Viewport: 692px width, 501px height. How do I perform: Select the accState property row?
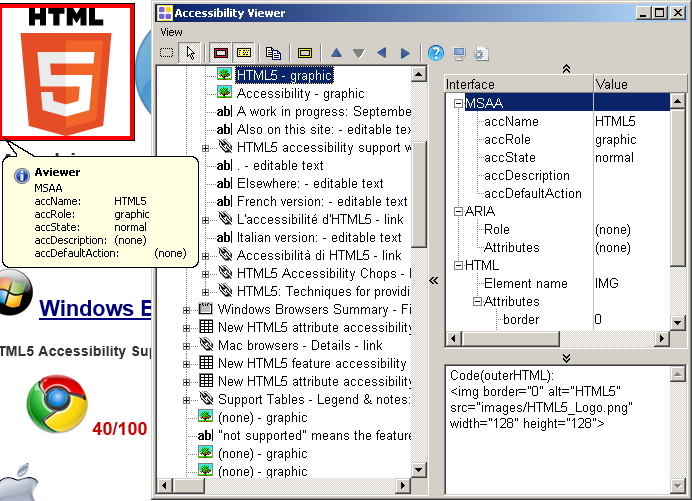tap(558, 158)
